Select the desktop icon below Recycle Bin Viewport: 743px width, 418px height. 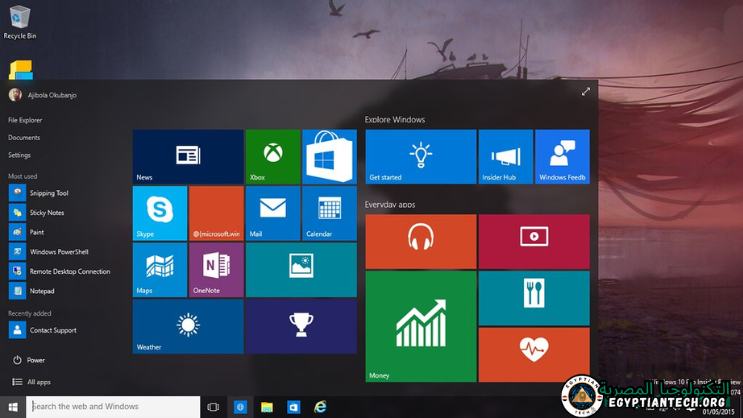pyautogui.click(x=21, y=70)
